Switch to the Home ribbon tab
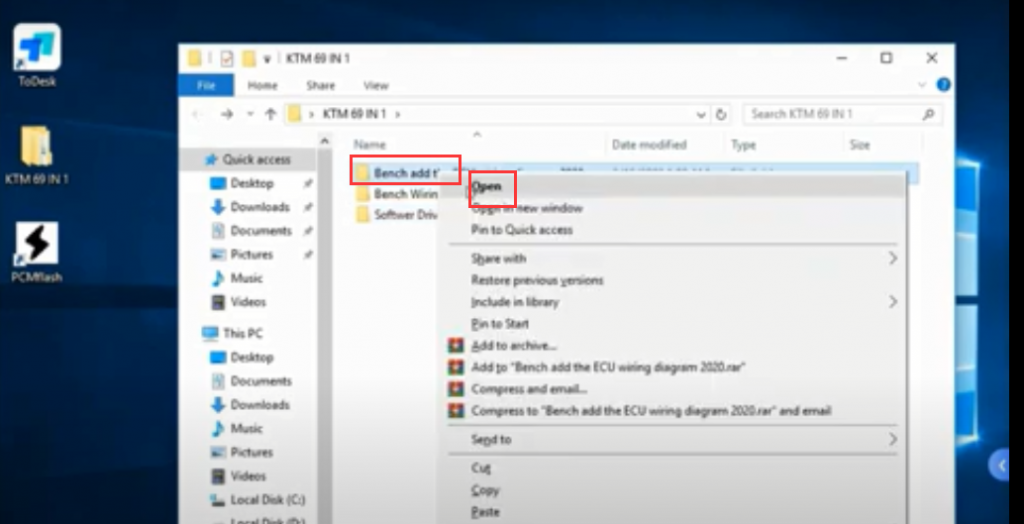The image size is (1024, 524). [x=263, y=86]
